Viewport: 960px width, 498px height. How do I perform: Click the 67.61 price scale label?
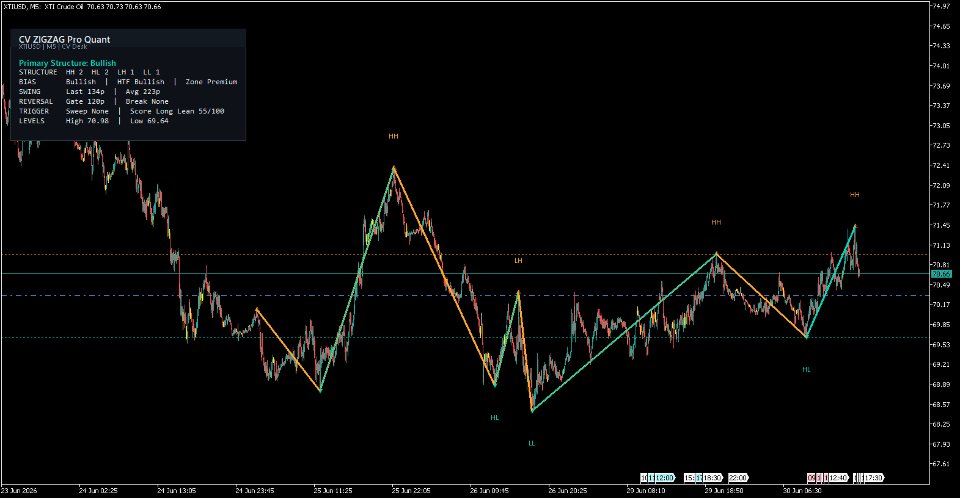click(941, 464)
